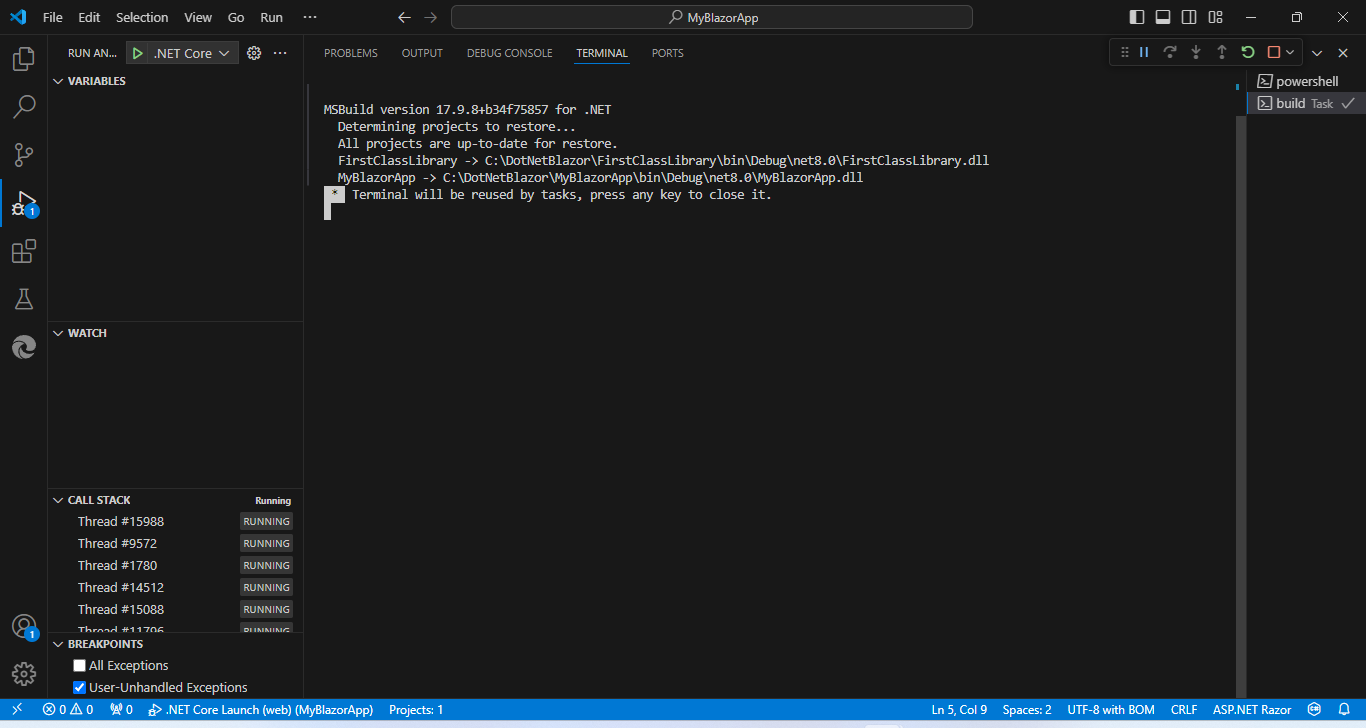Step Out using the debug toolbar
This screenshot has width=1366, height=728.
1221,52
